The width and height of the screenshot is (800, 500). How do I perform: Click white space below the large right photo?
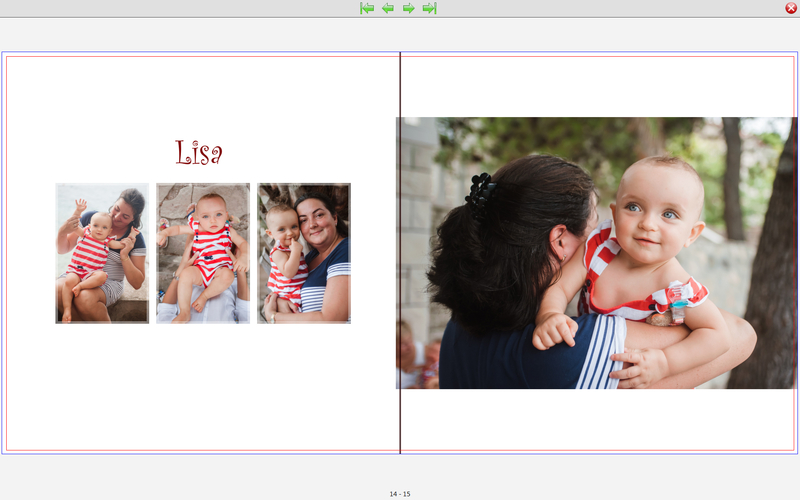(600, 420)
